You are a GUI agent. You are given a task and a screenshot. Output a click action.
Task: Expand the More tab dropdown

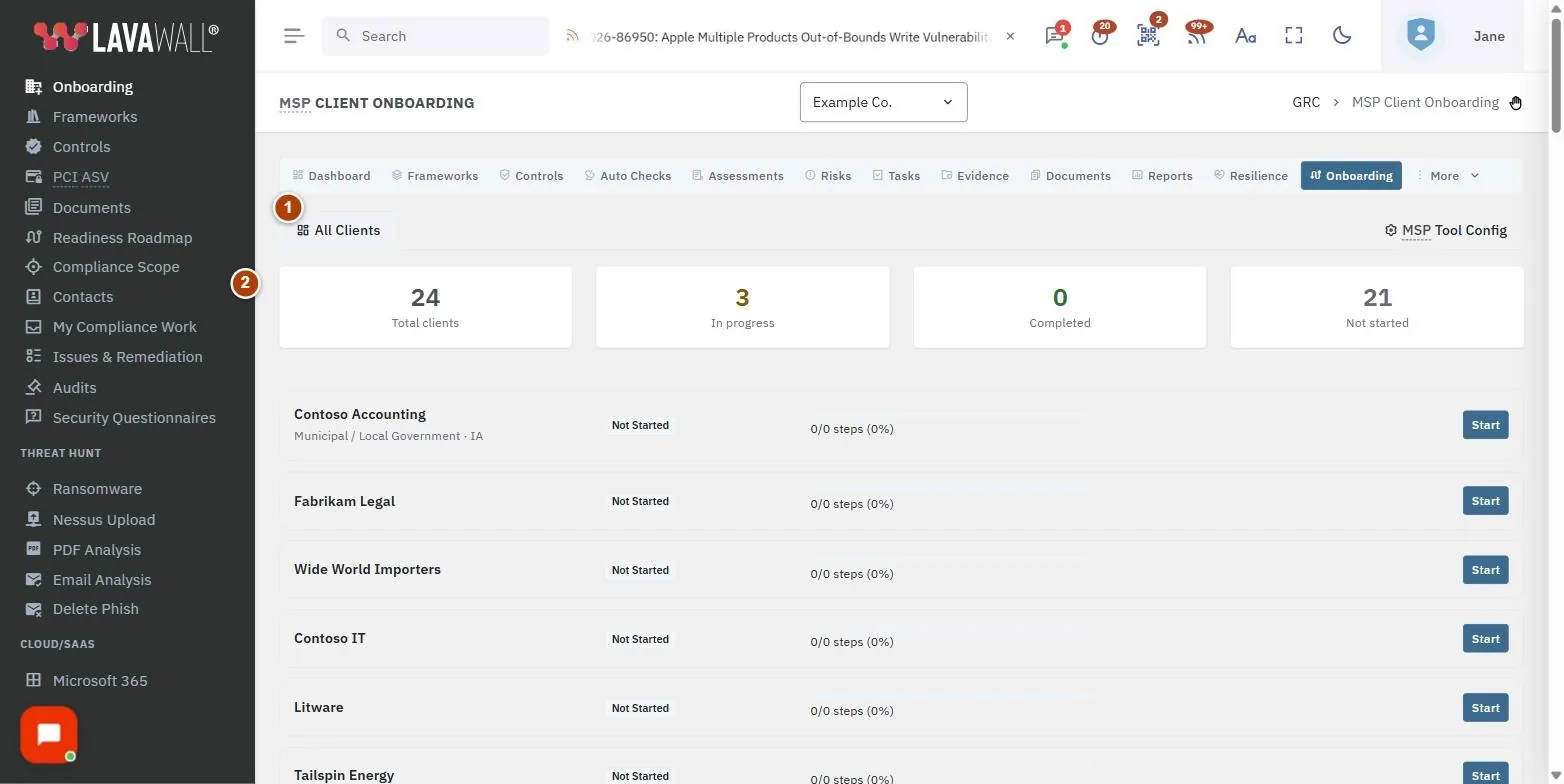pyautogui.click(x=1448, y=176)
